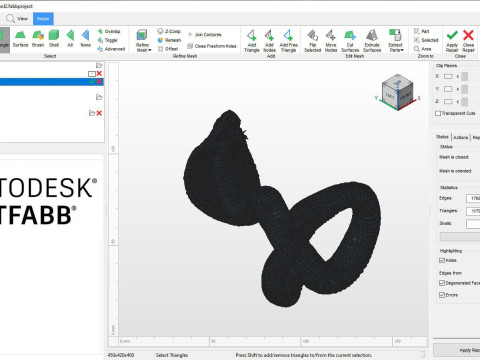Select the highlighted blue tree row

(52, 82)
